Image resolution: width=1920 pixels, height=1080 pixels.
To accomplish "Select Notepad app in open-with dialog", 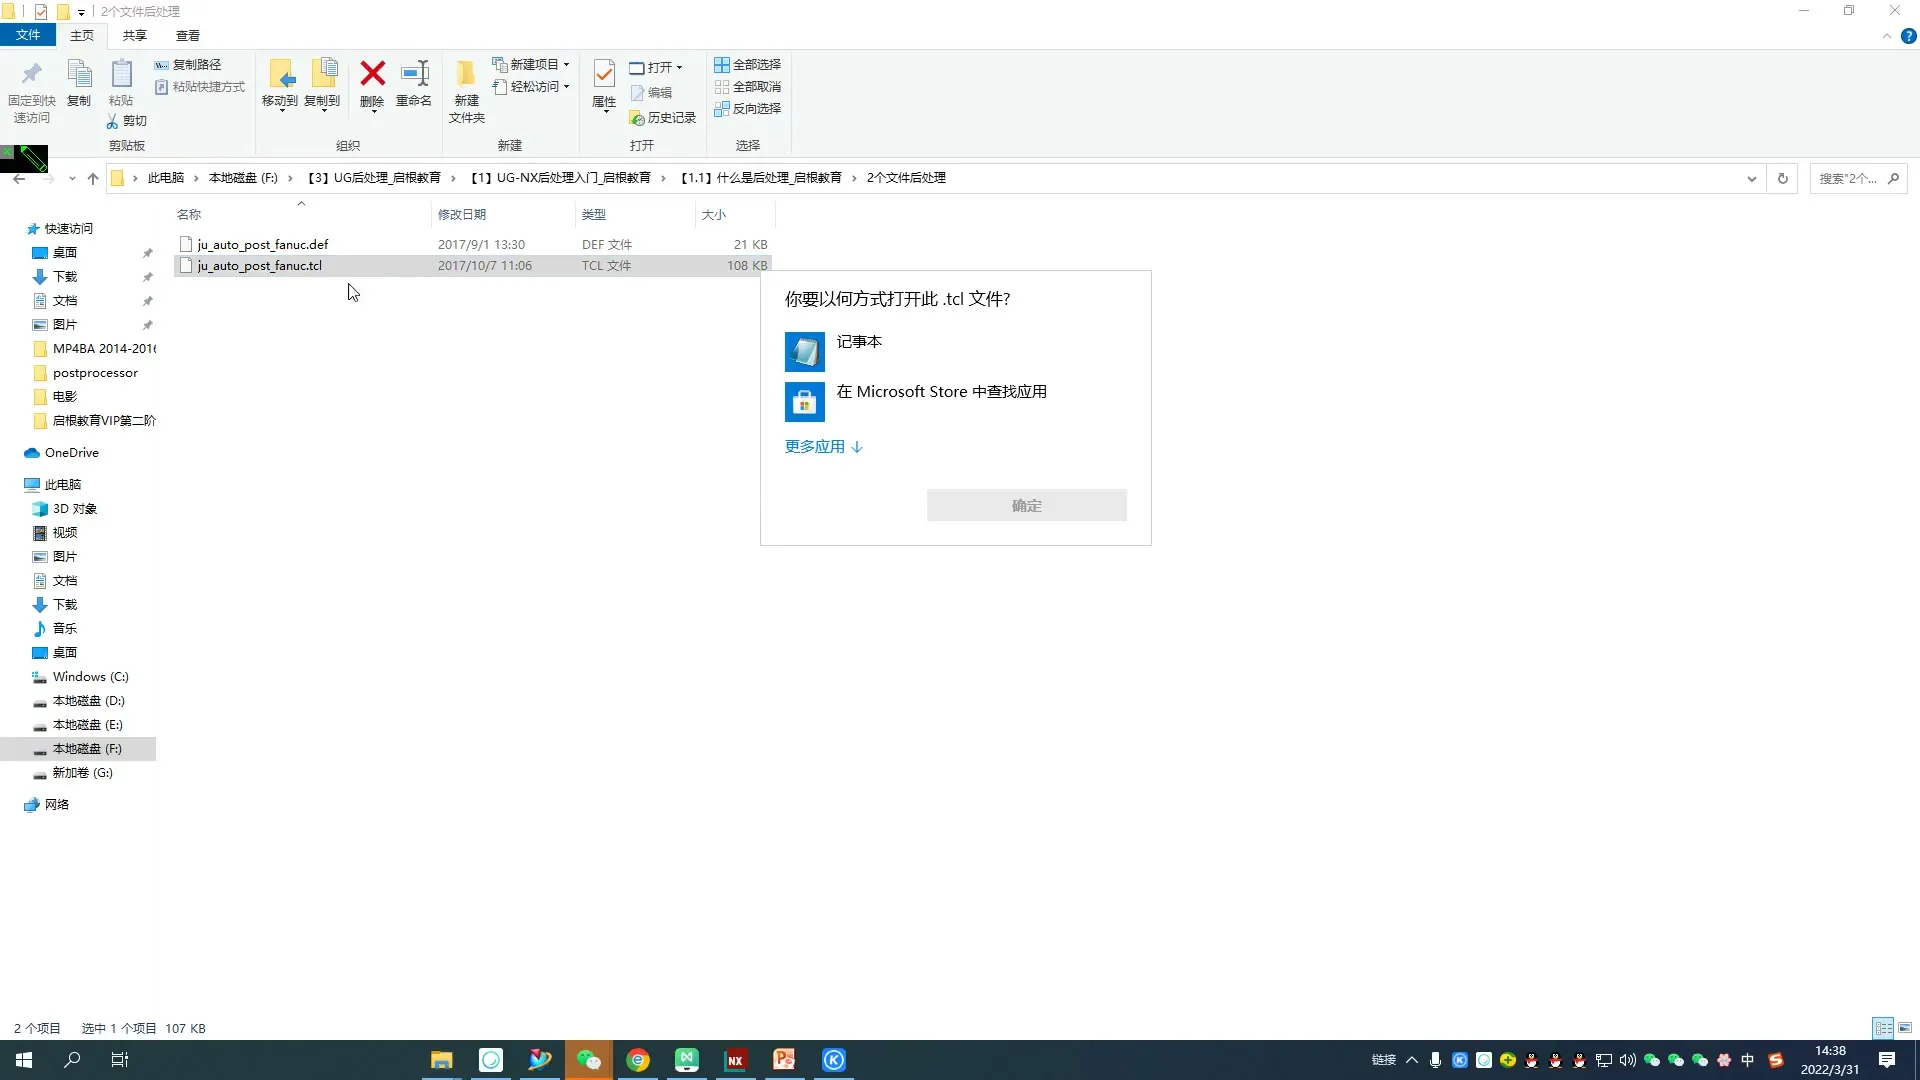I will coord(858,343).
